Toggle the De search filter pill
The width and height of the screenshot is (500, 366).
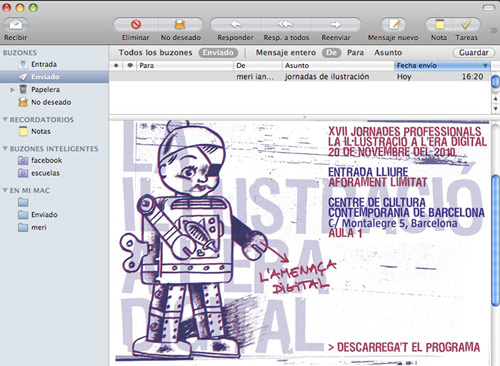(331, 53)
